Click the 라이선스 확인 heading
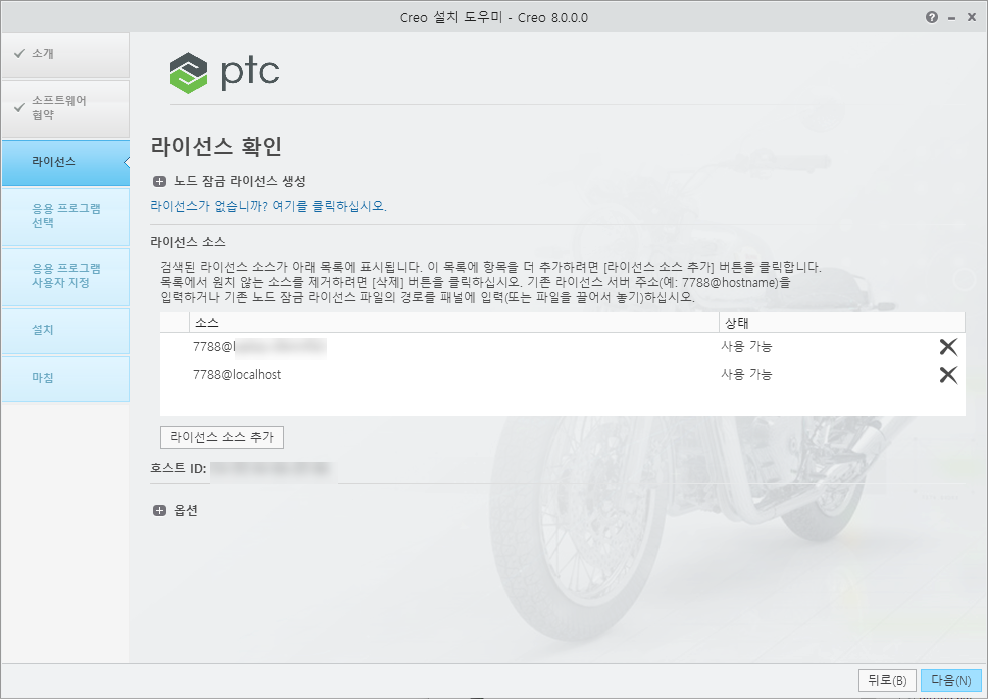 (216, 146)
